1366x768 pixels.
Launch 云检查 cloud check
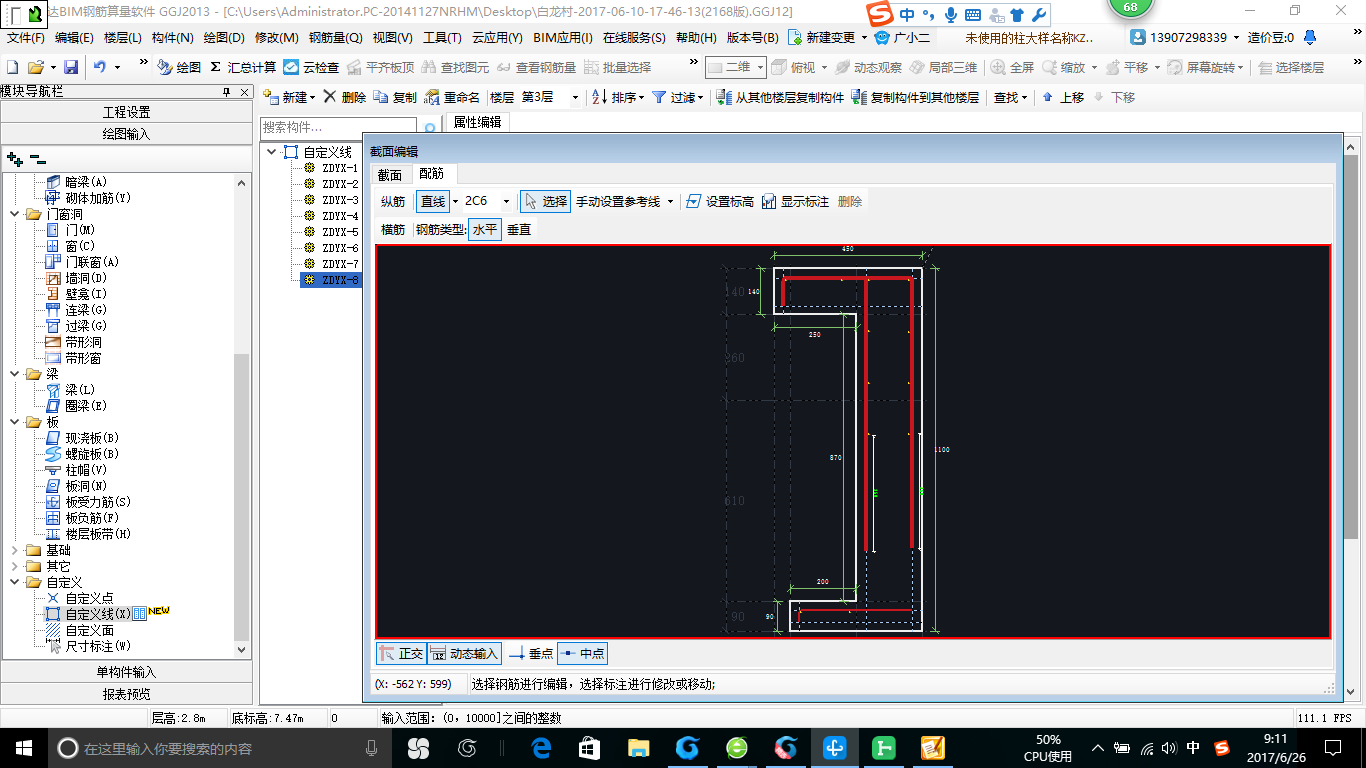click(x=311, y=67)
